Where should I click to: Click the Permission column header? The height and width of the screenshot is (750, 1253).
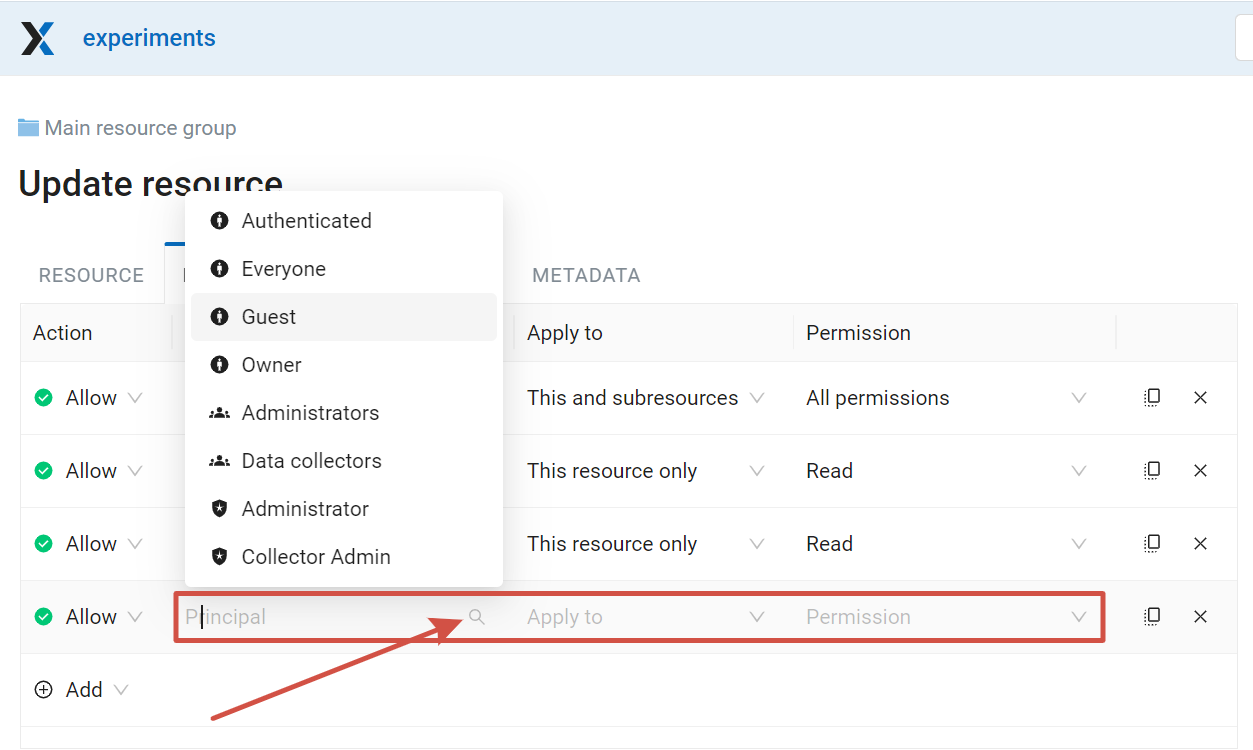pyautogui.click(x=858, y=333)
